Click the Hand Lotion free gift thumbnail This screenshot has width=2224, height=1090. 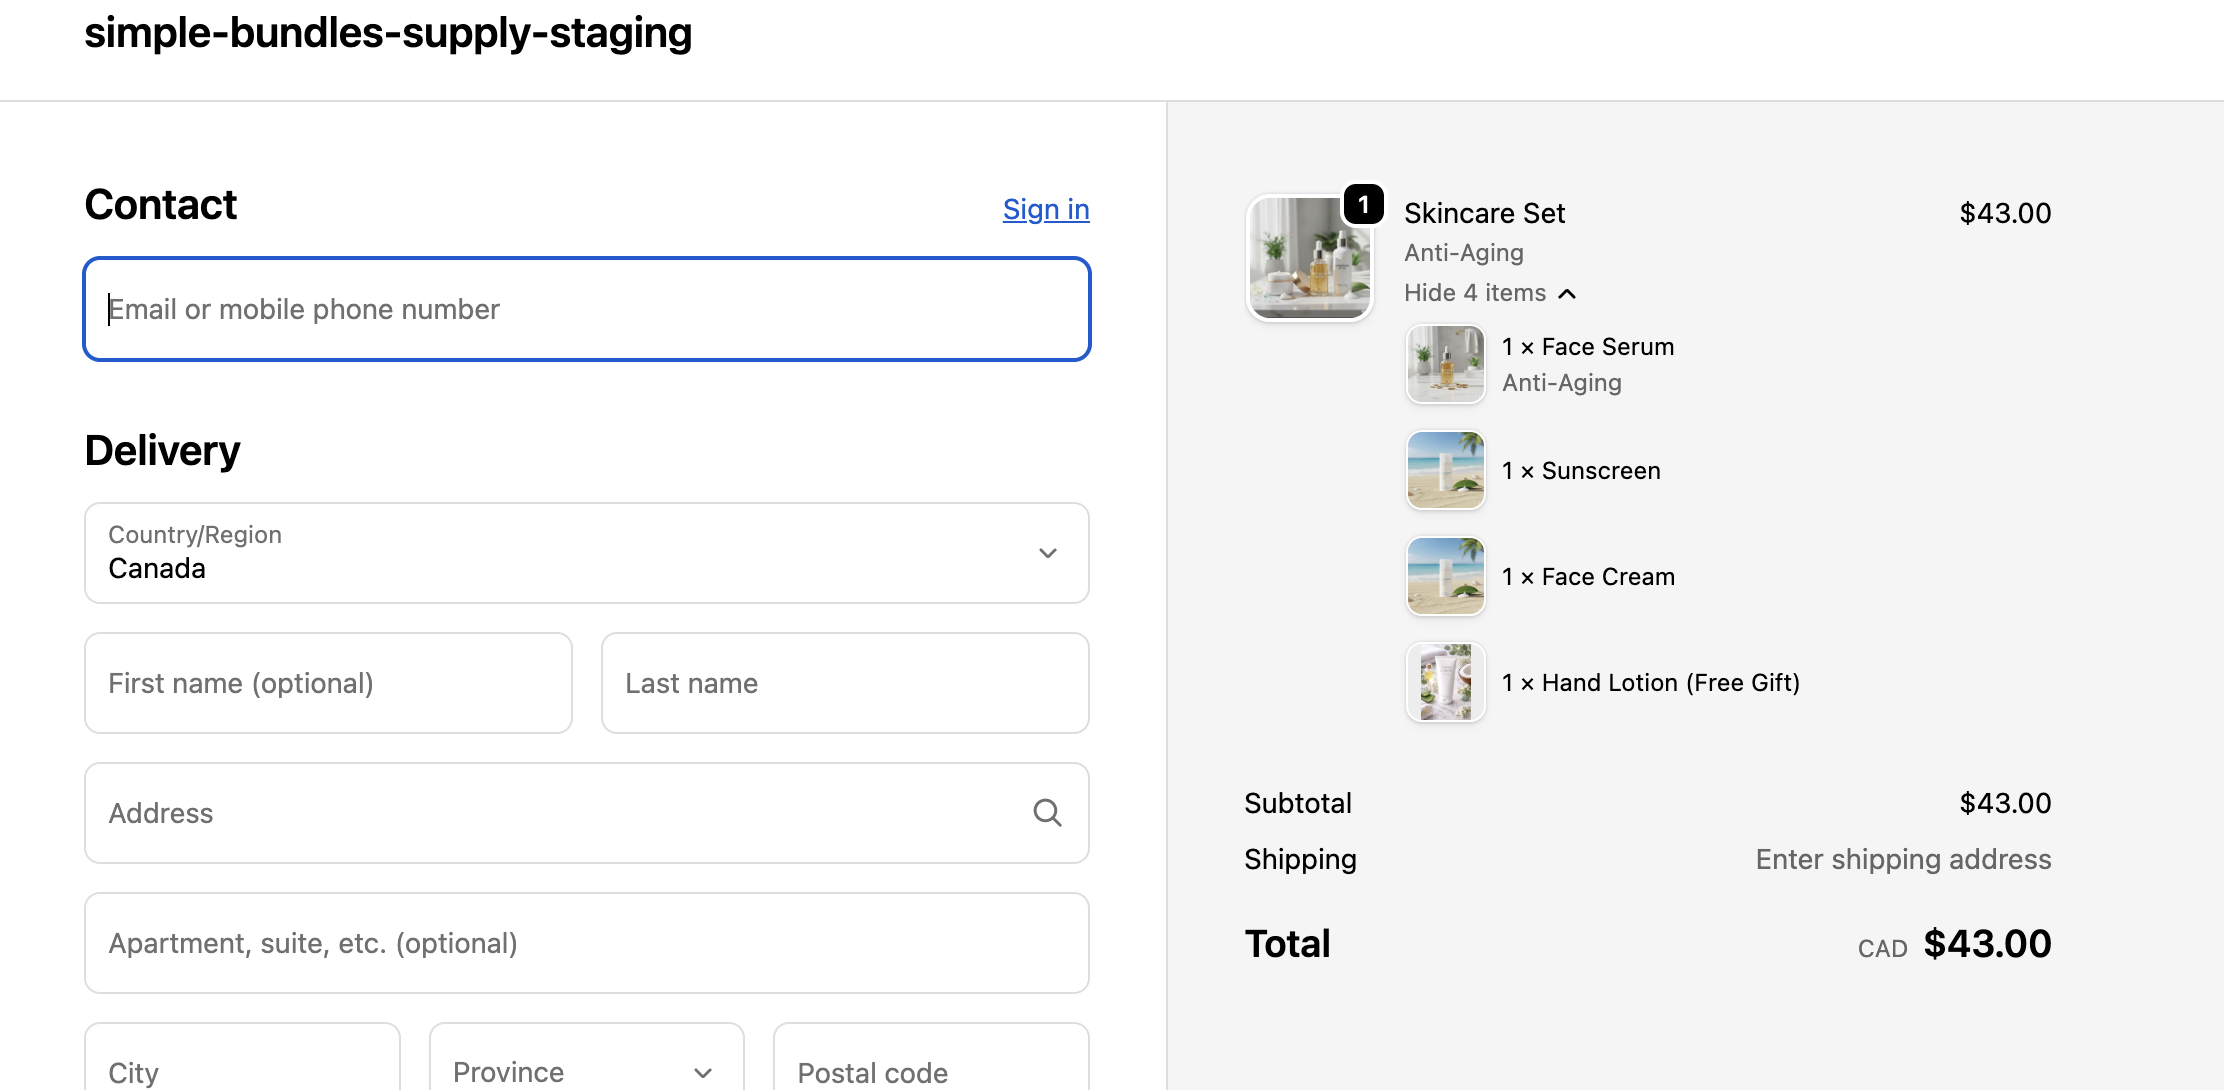point(1445,682)
